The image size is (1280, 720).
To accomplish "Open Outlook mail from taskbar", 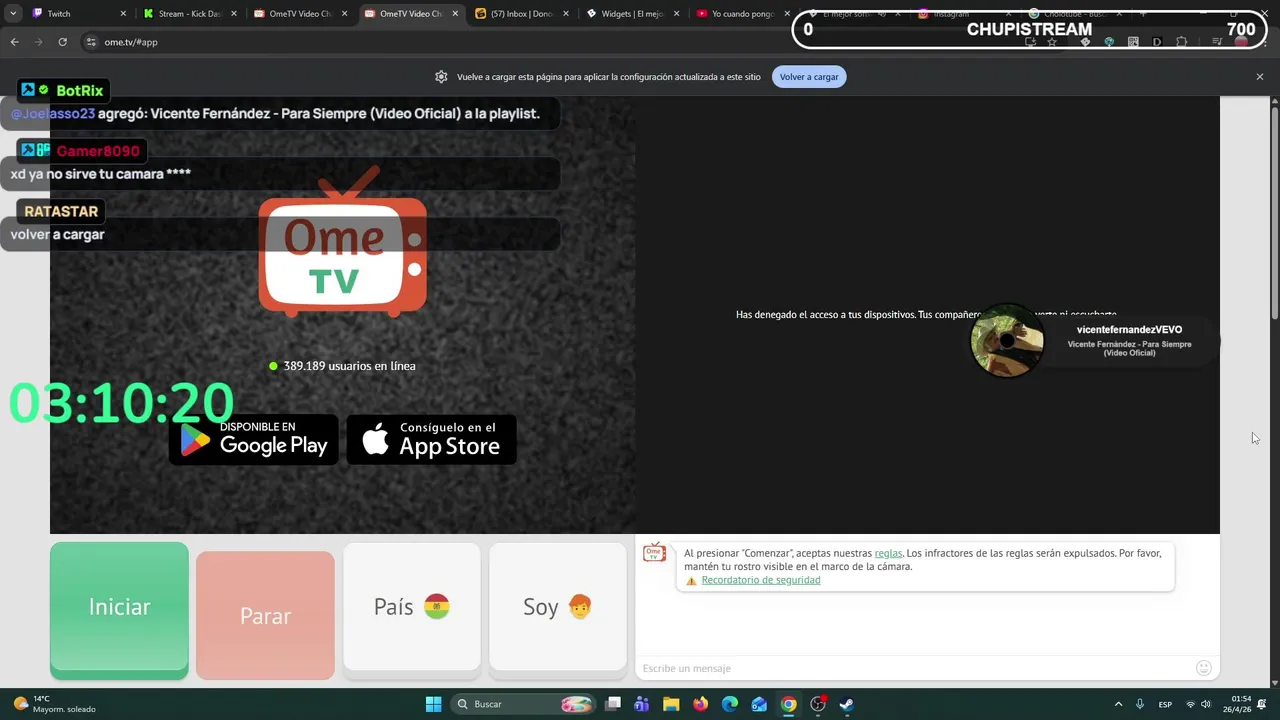I will pos(759,704).
